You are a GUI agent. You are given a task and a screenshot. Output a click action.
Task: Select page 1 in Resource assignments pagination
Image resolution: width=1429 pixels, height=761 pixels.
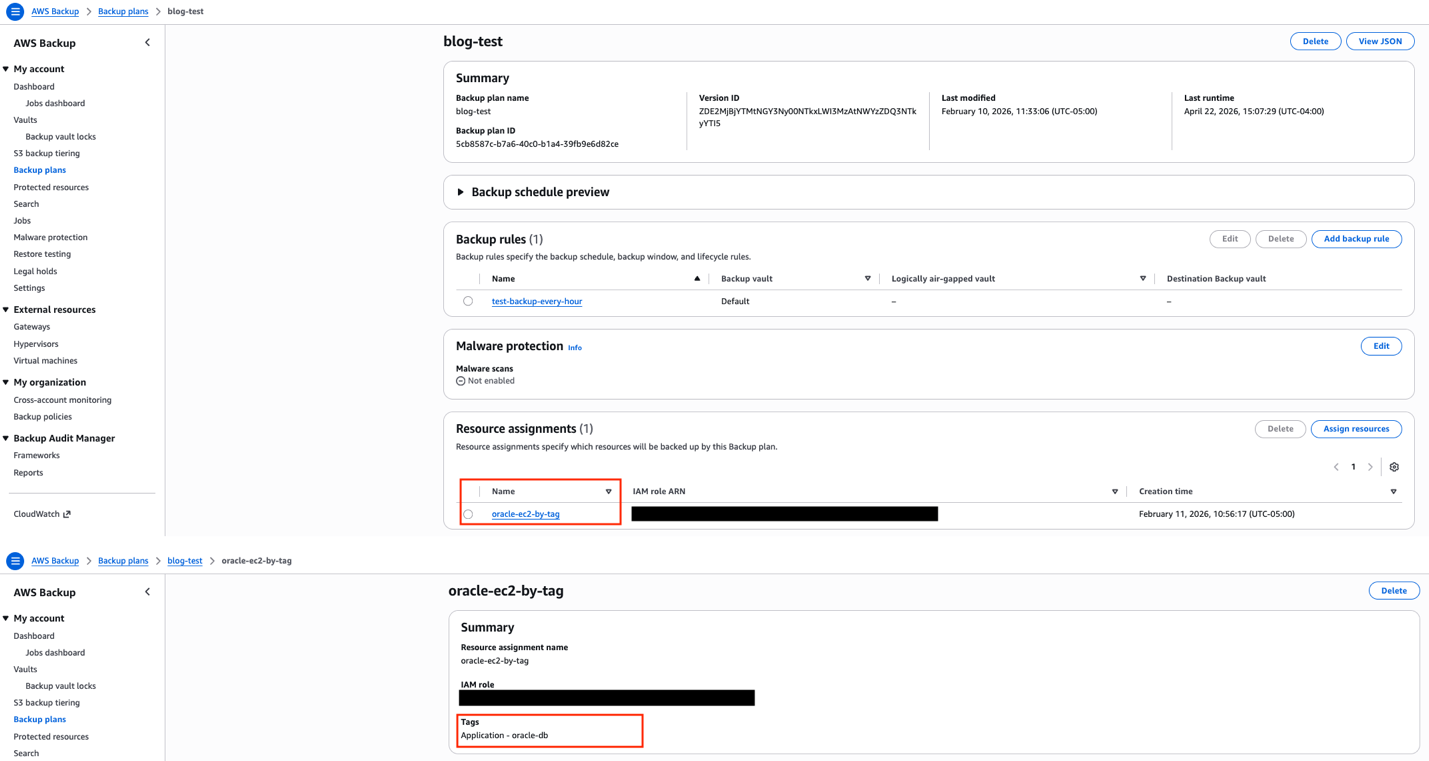pyautogui.click(x=1353, y=467)
